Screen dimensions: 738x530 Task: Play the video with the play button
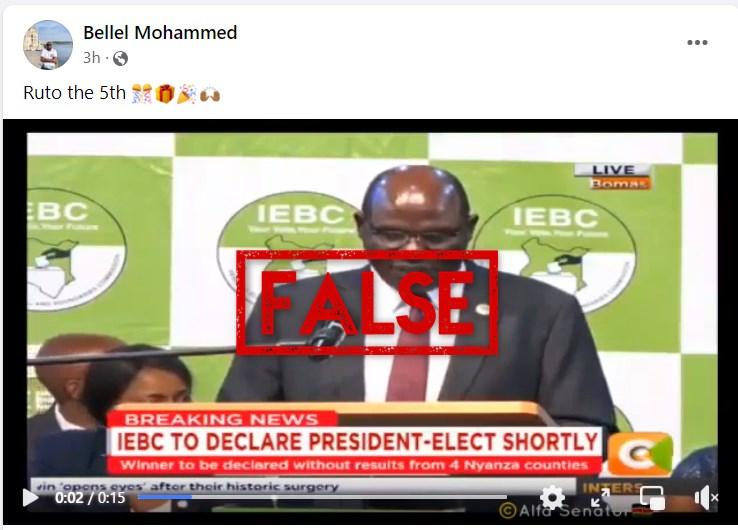(31, 498)
